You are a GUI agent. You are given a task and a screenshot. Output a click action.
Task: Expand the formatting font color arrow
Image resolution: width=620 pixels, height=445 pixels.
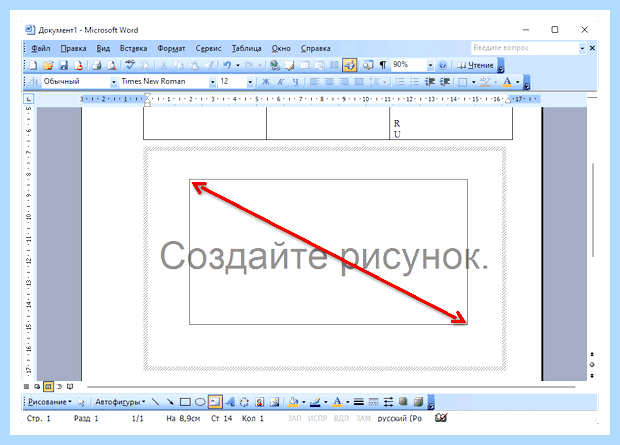(518, 82)
